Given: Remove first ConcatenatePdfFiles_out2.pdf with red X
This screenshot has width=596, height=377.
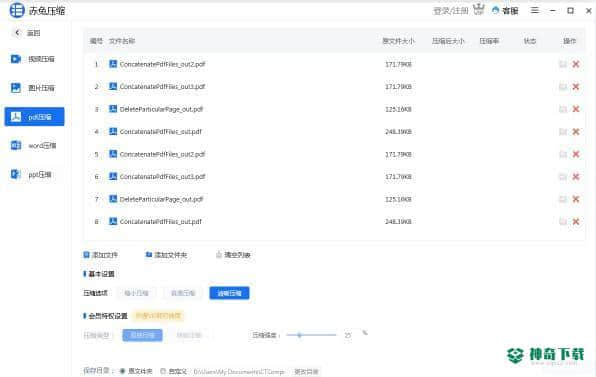Looking at the screenshot, I should (x=576, y=64).
